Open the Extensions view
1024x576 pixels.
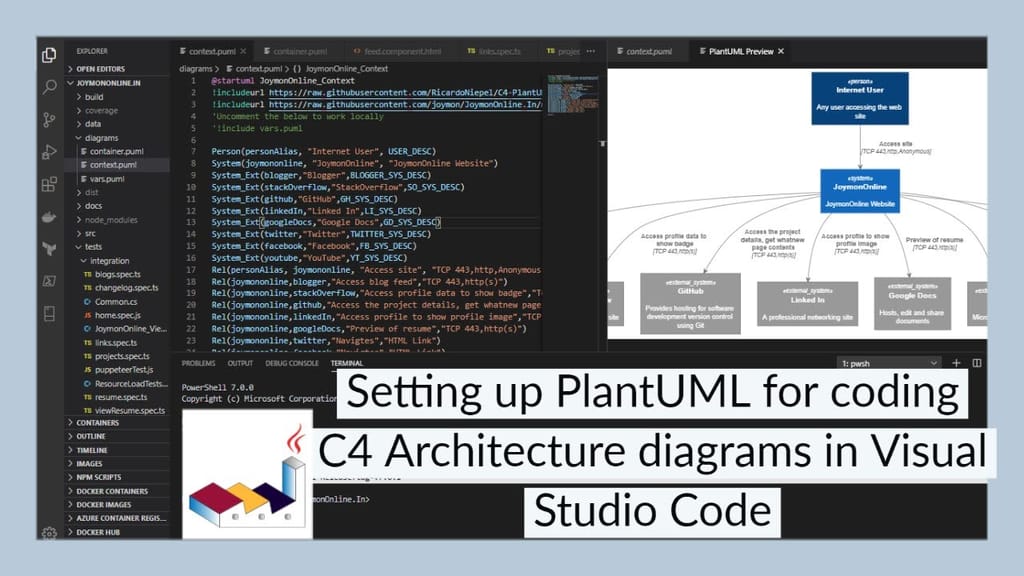(49, 185)
